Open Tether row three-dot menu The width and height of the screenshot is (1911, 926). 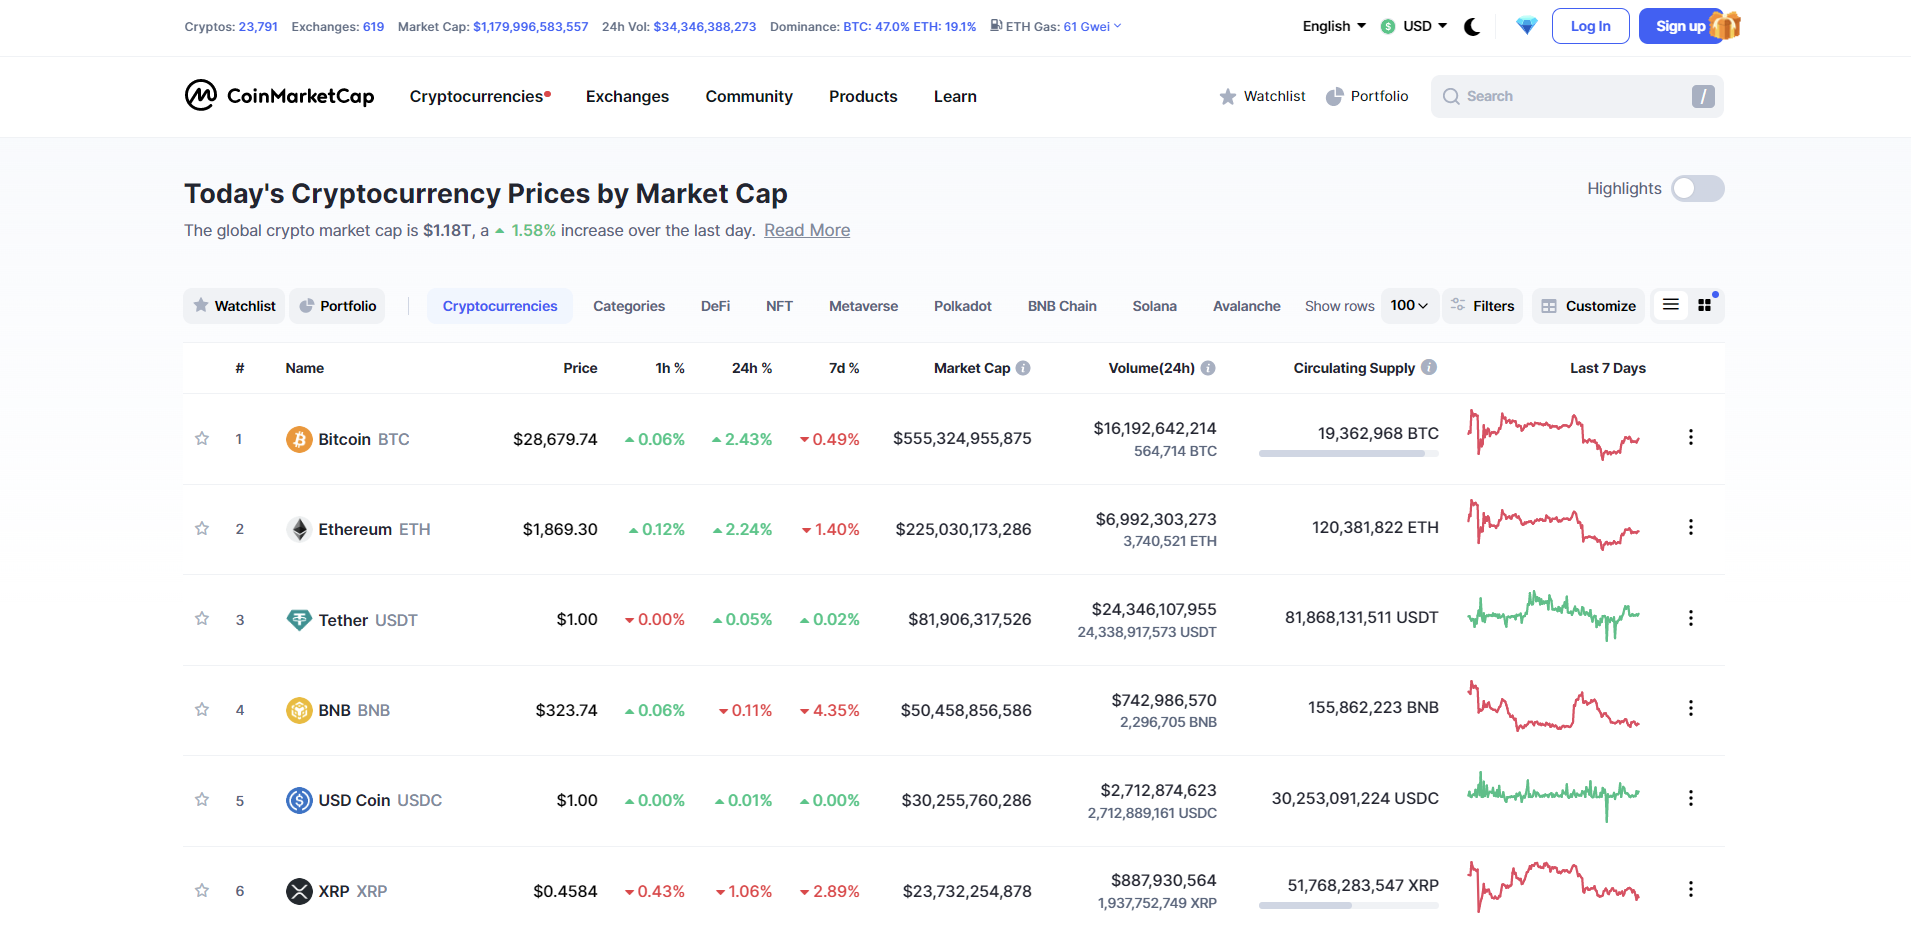(x=1690, y=618)
